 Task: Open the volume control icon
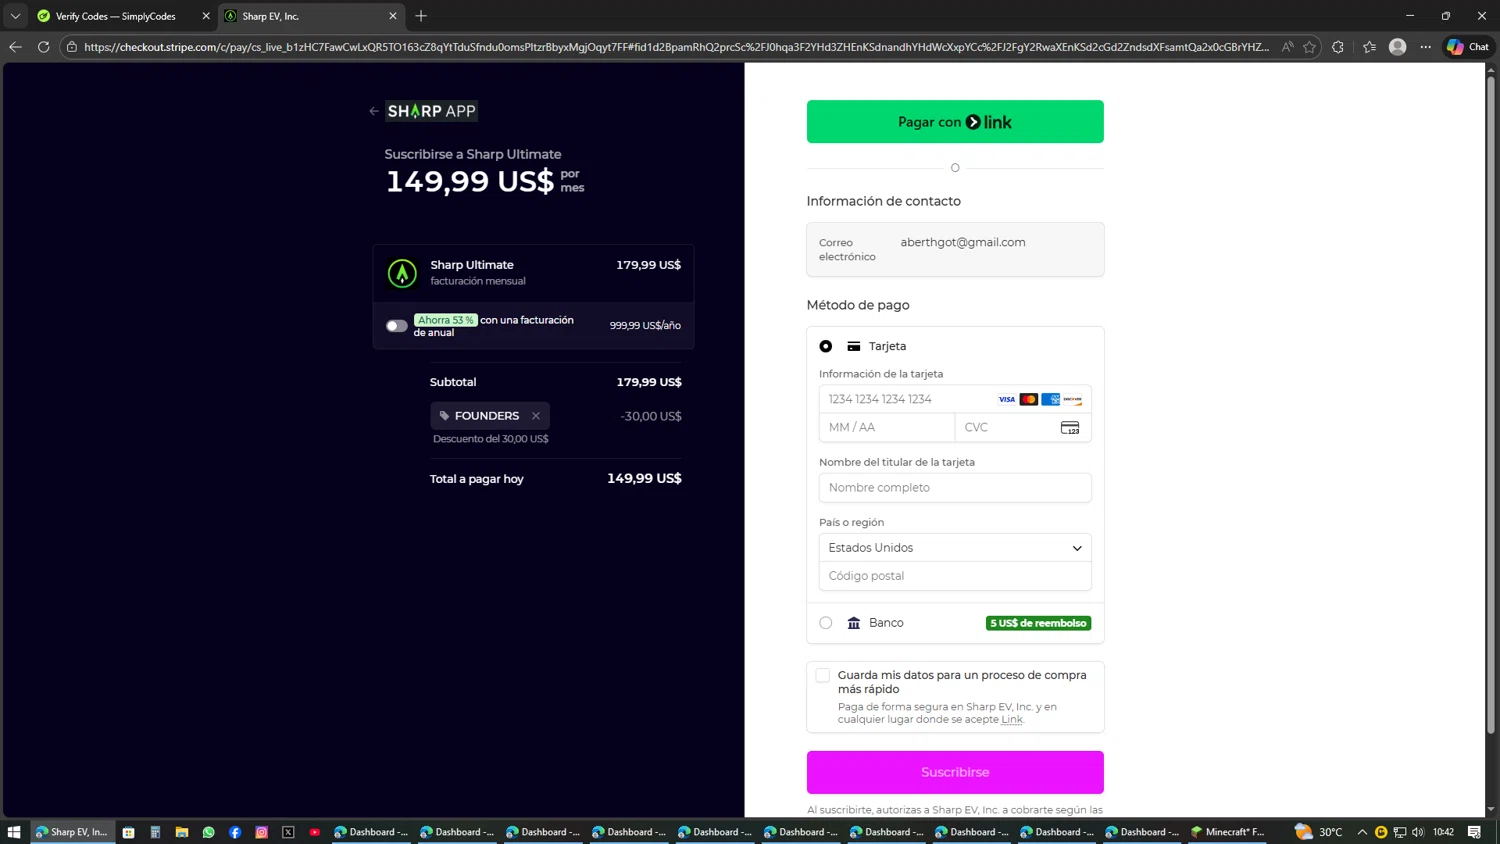pos(1418,832)
